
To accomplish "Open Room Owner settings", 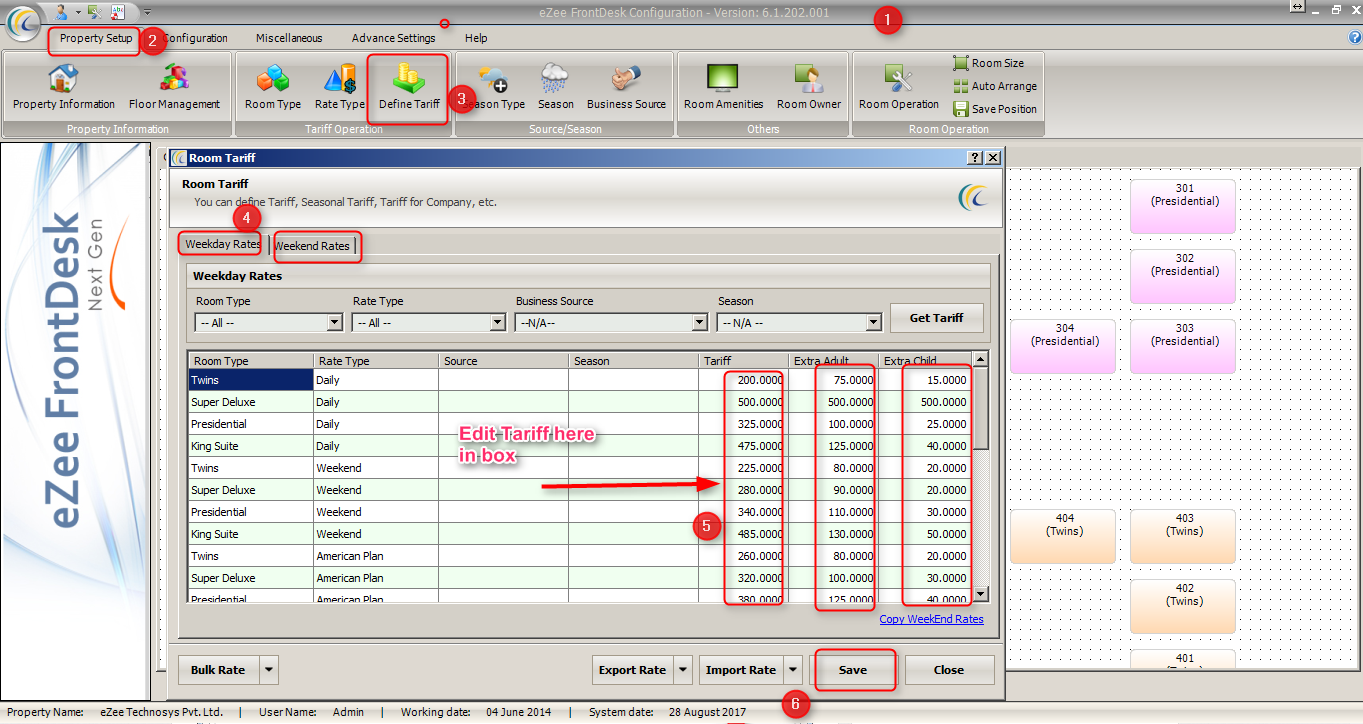I will (809, 87).
